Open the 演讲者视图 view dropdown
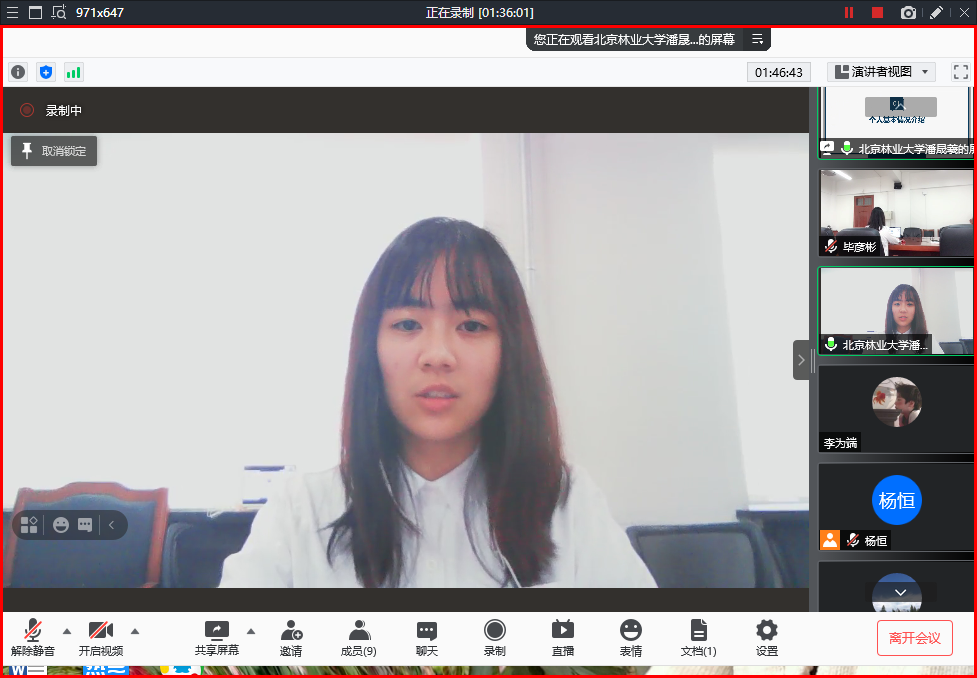977x678 pixels. pyautogui.click(x=881, y=72)
